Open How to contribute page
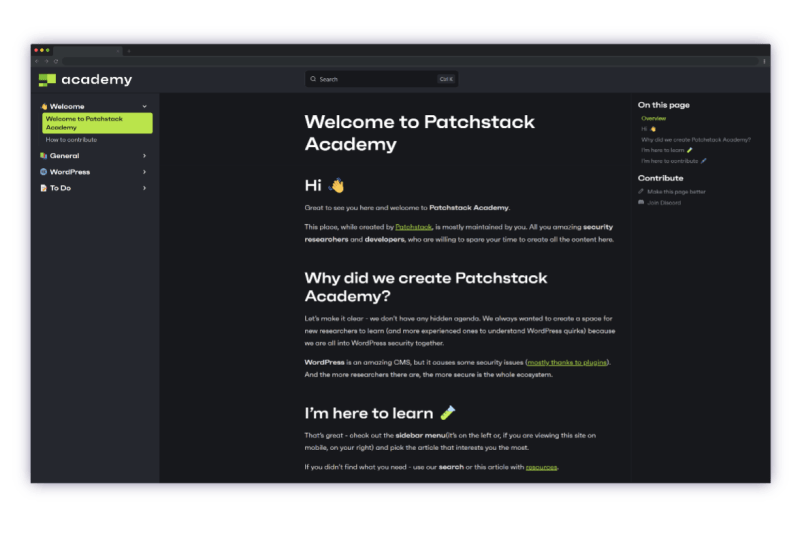Image resolution: width=800 pixels, height=533 pixels. 71,140
